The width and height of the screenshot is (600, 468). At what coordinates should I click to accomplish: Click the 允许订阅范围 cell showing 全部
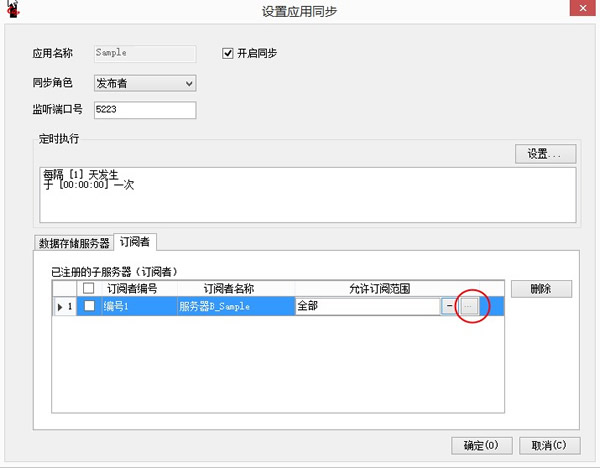[366, 307]
